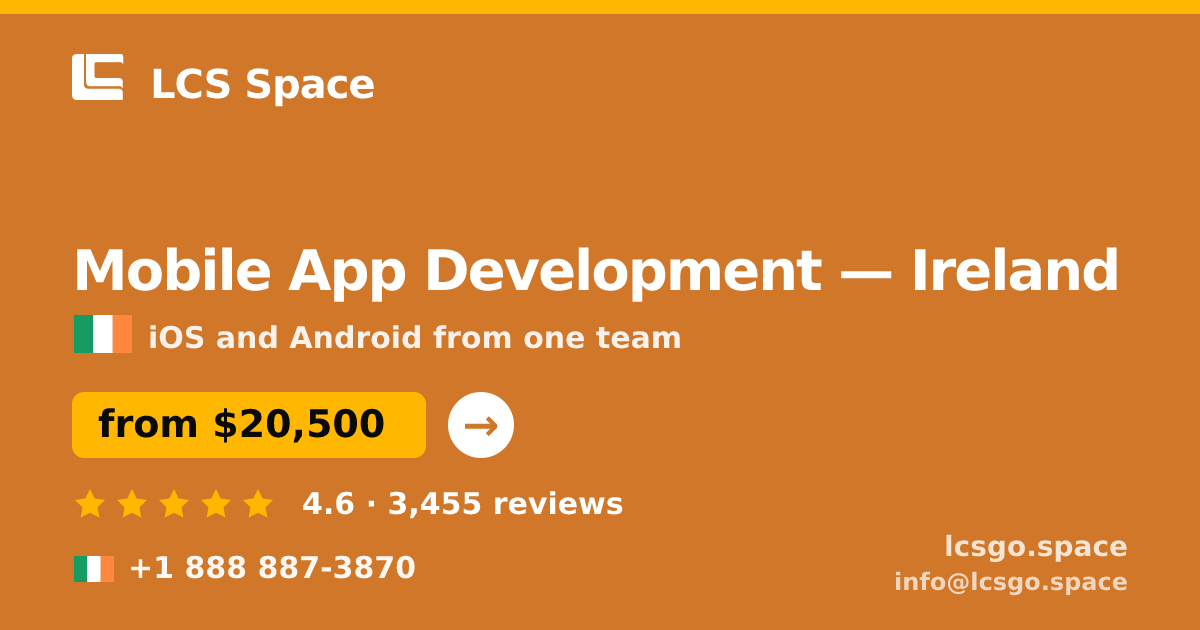Click the Mobile App Development — Ireland heading
This screenshot has height=630, width=1200.
[596, 271]
